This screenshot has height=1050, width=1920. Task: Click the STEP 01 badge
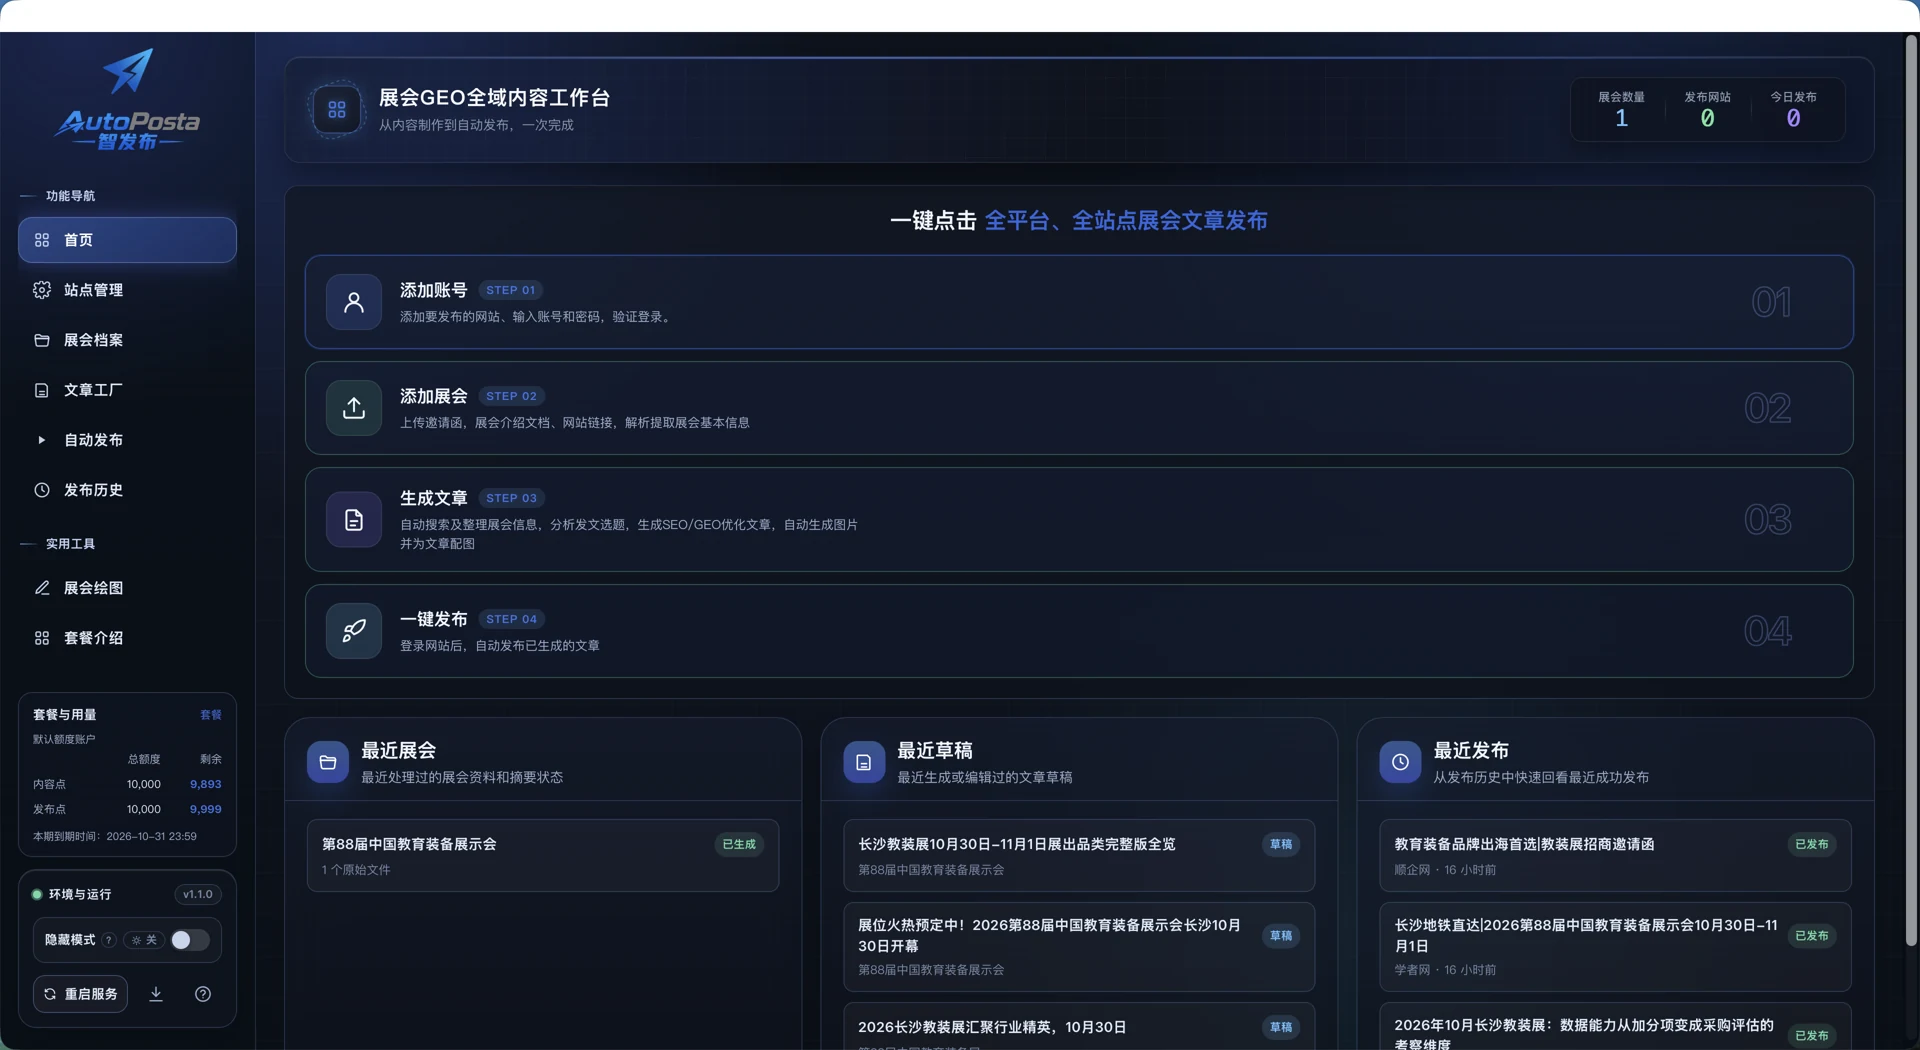click(x=511, y=290)
